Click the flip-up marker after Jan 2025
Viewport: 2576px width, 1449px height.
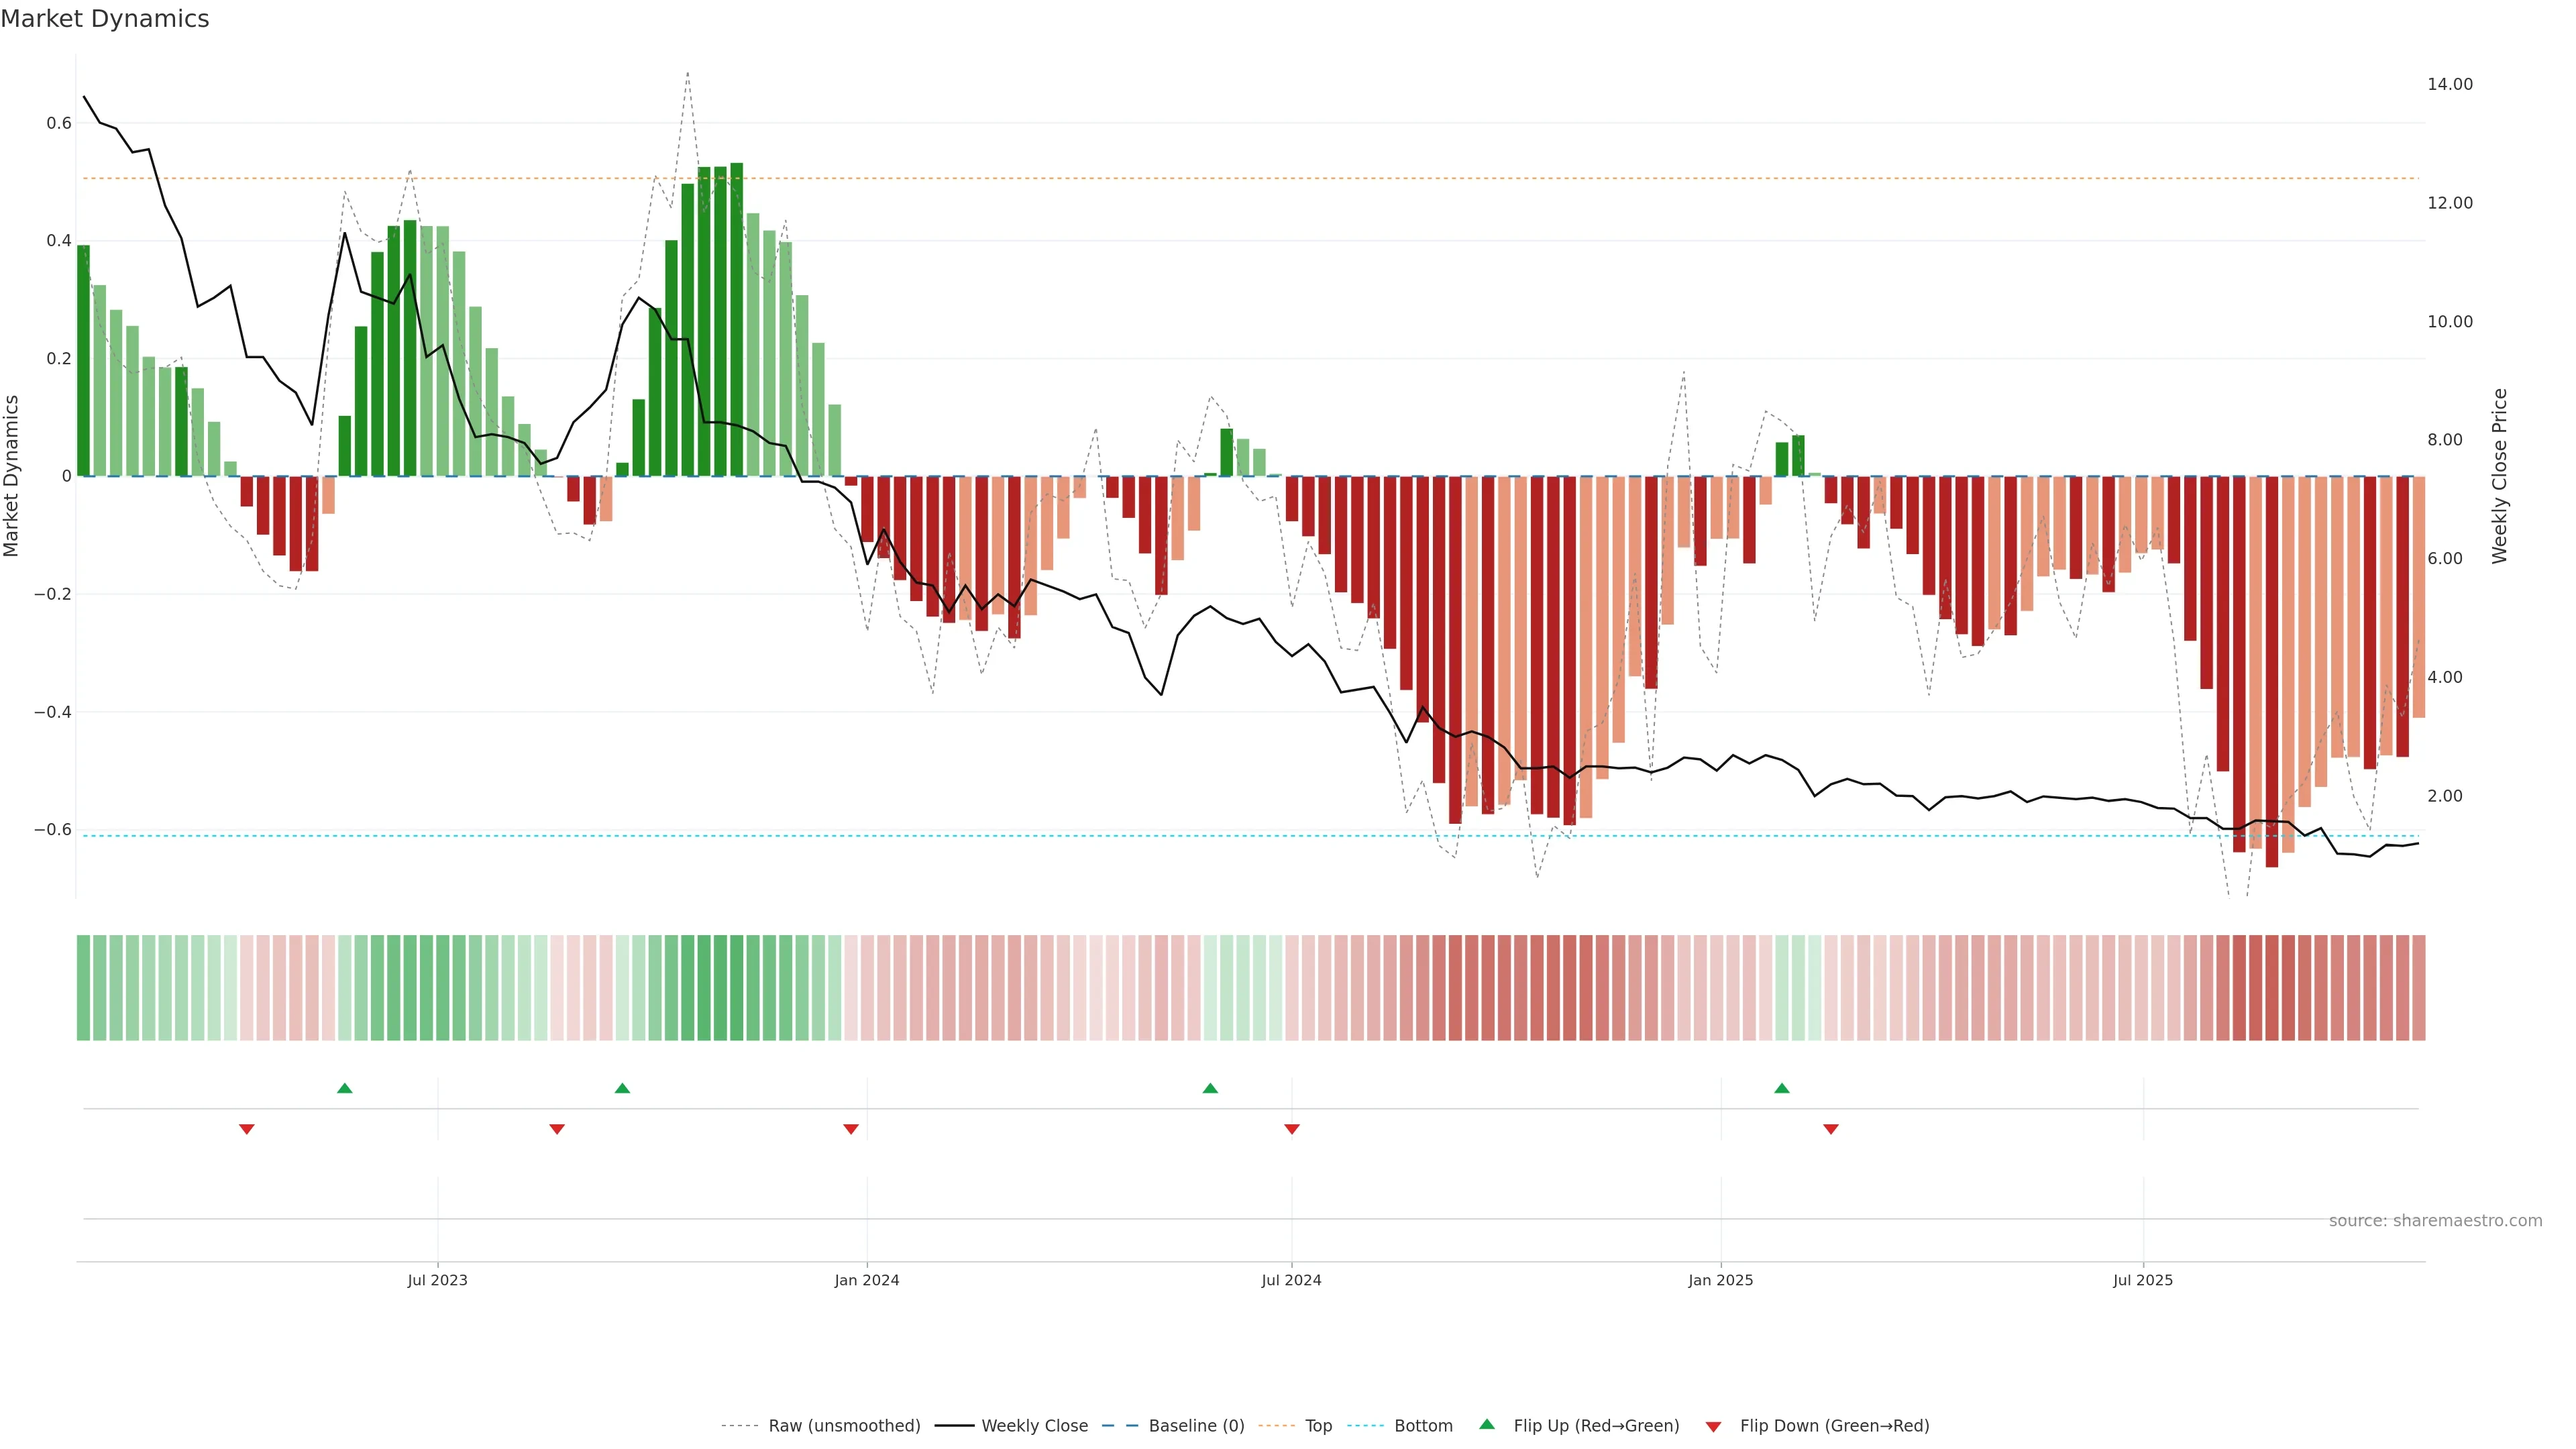click(1782, 1088)
